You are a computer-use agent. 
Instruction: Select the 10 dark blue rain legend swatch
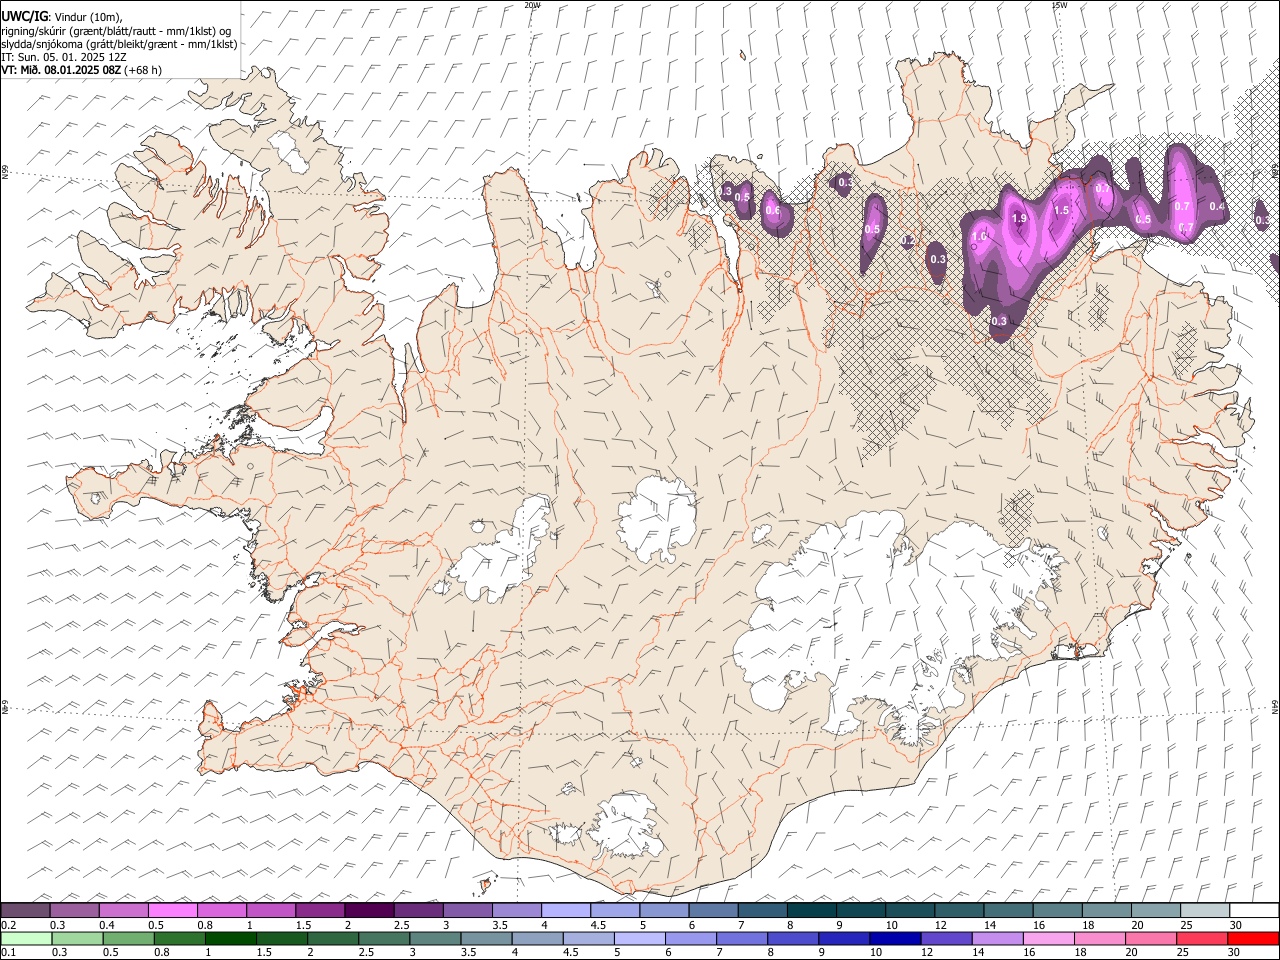pos(894,938)
